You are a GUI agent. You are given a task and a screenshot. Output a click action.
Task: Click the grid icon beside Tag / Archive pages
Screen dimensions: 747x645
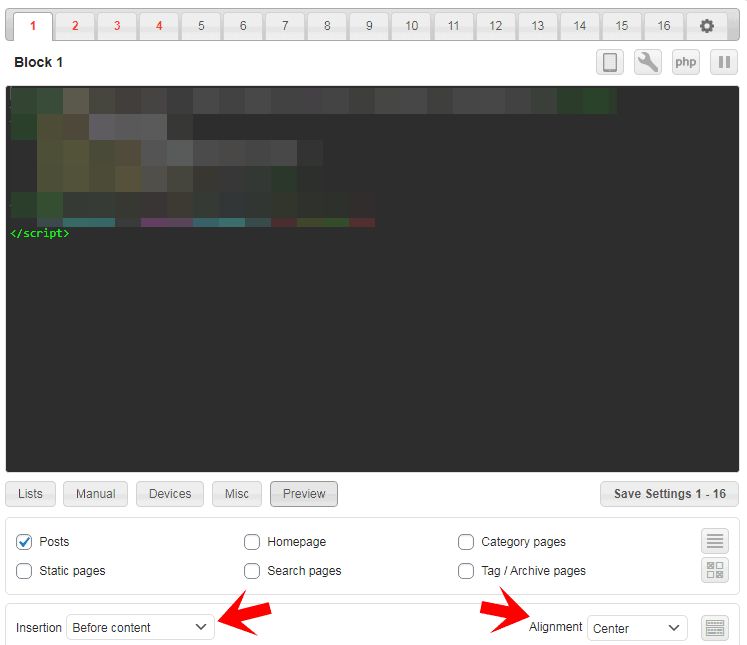(x=715, y=570)
